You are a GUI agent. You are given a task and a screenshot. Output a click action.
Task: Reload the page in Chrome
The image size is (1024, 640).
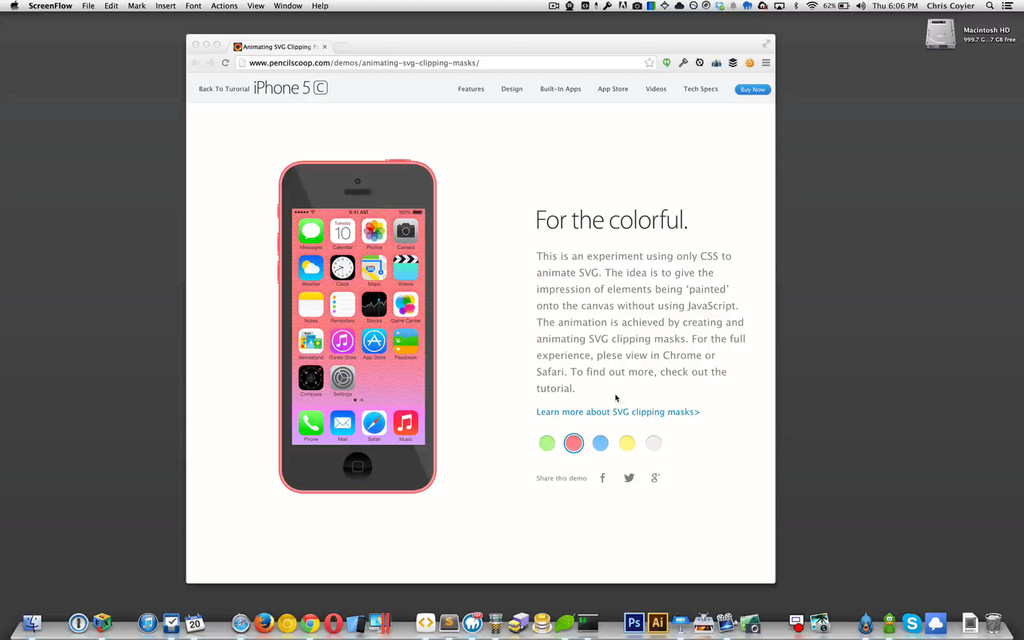pyautogui.click(x=225, y=63)
